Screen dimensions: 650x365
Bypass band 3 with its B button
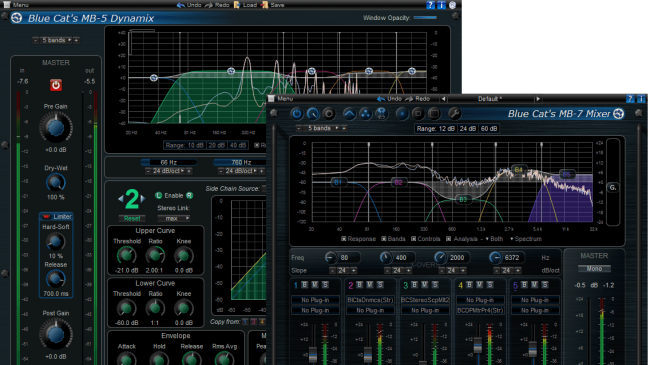[x=415, y=285]
